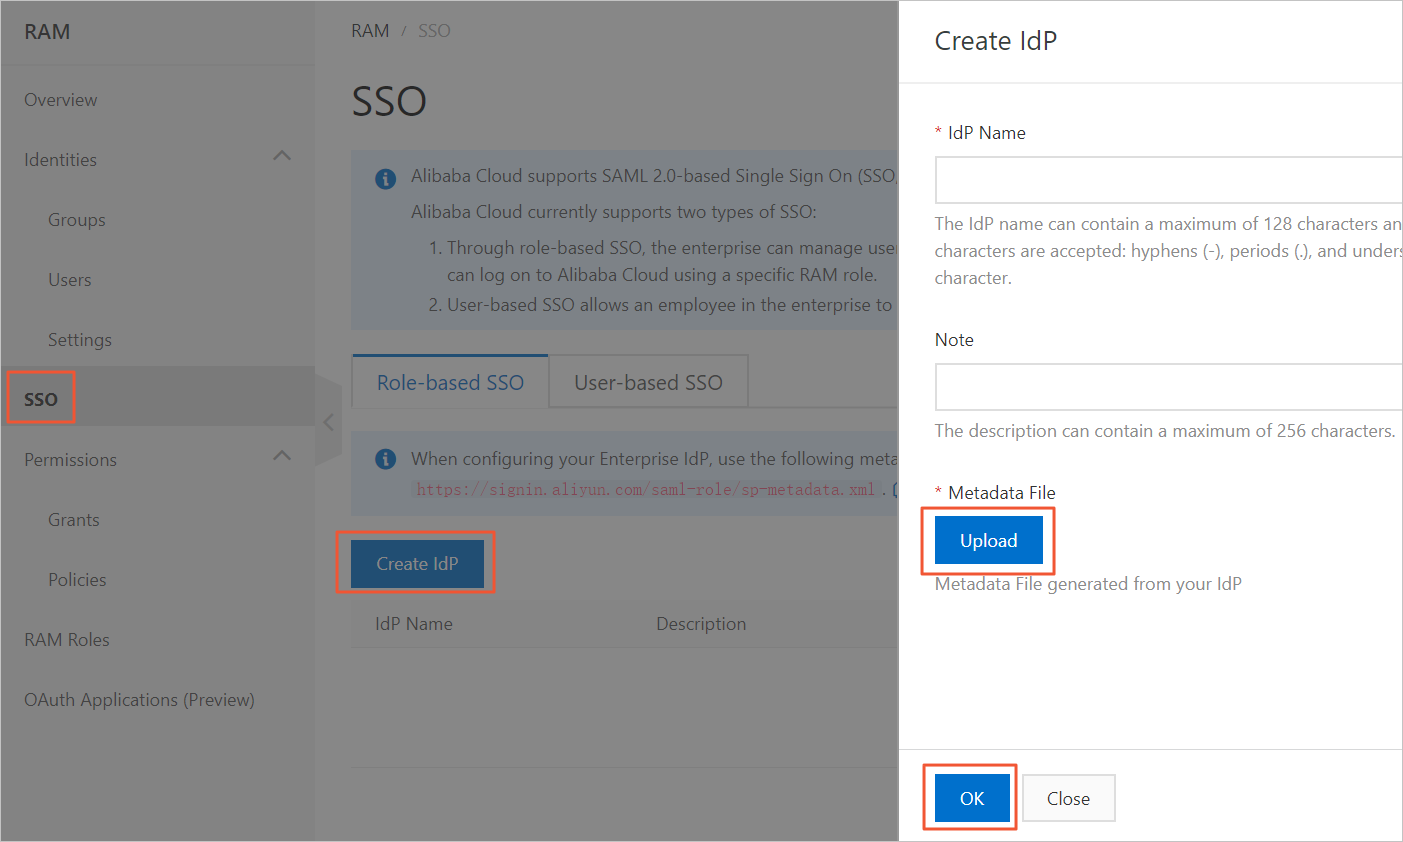Screen dimensions: 1403x842
Task: Open the sp-metadata.xml URL link
Action: [x=646, y=490]
